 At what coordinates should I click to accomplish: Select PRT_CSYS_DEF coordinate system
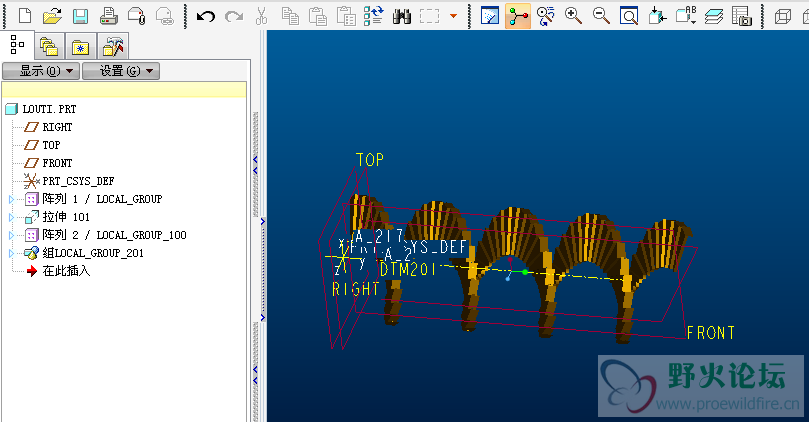pyautogui.click(x=69, y=181)
